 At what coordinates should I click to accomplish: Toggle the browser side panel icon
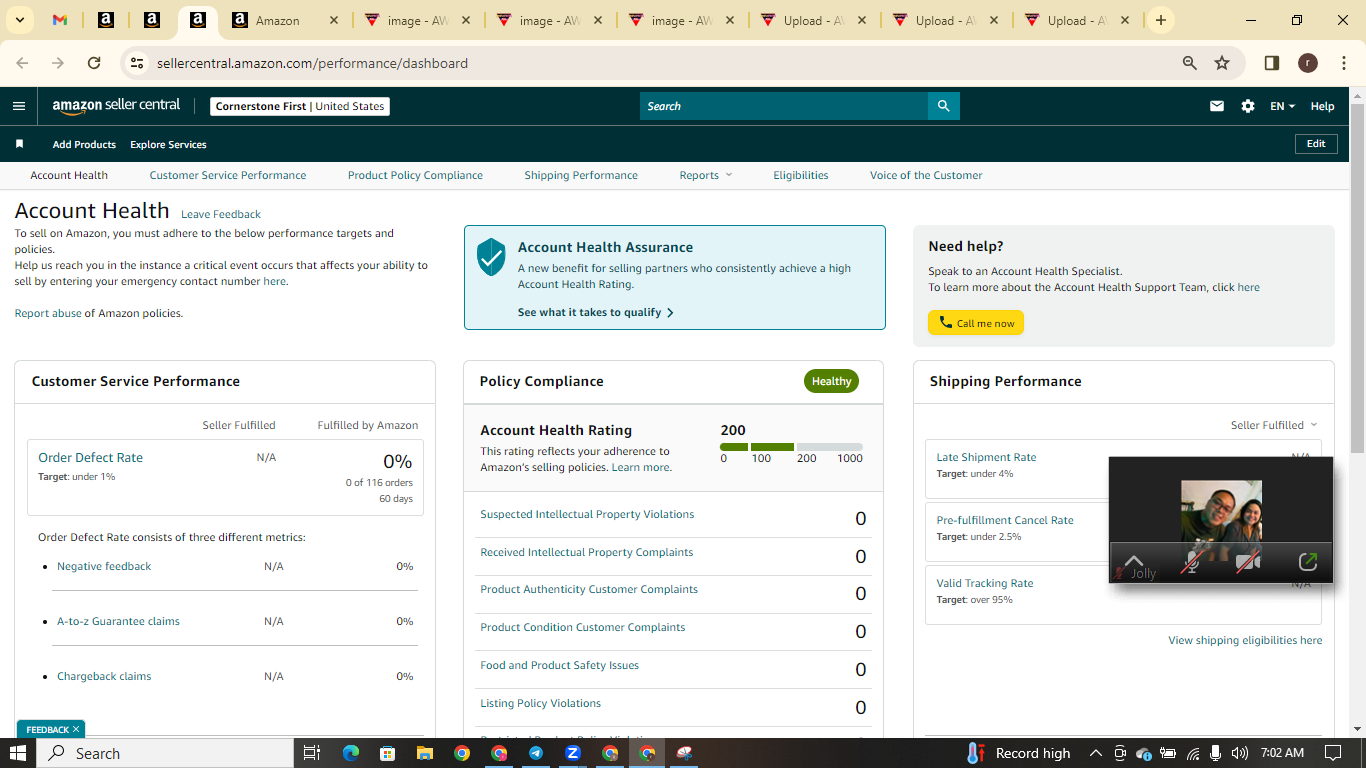click(x=1272, y=63)
